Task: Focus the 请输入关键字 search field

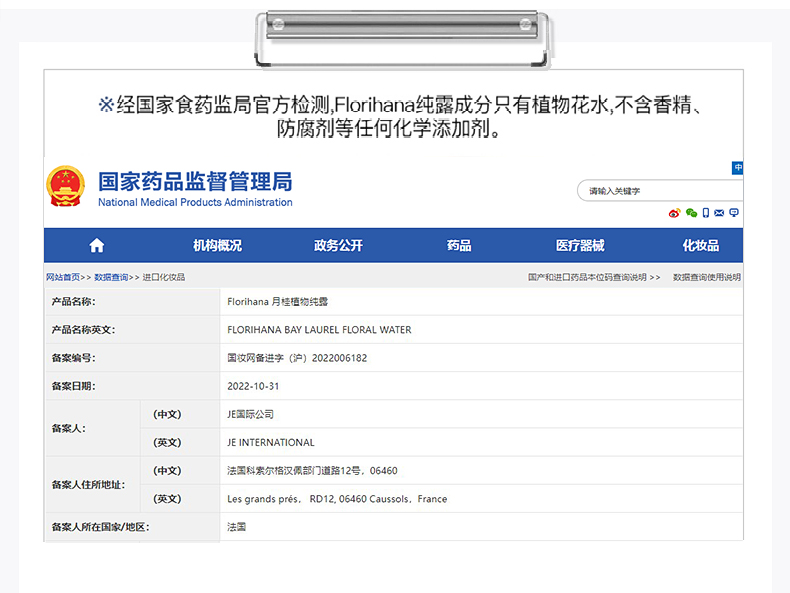Action: [660, 191]
